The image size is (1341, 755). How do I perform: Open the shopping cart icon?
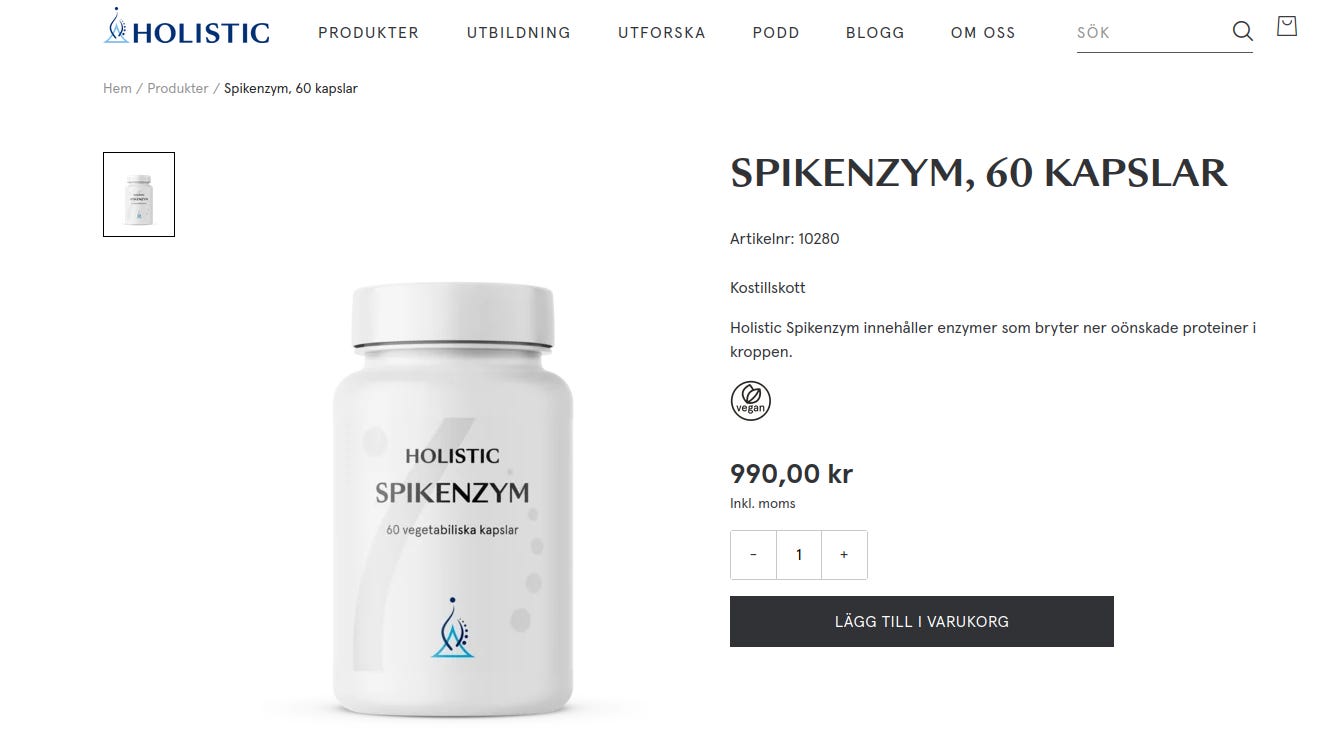(1287, 26)
